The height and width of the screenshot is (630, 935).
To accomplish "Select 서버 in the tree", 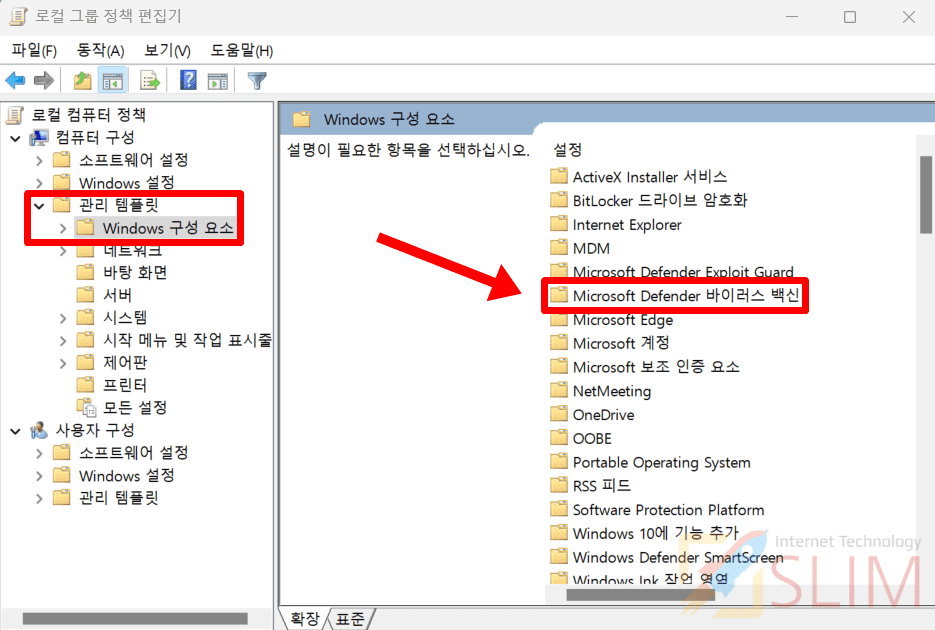I will [x=117, y=296].
